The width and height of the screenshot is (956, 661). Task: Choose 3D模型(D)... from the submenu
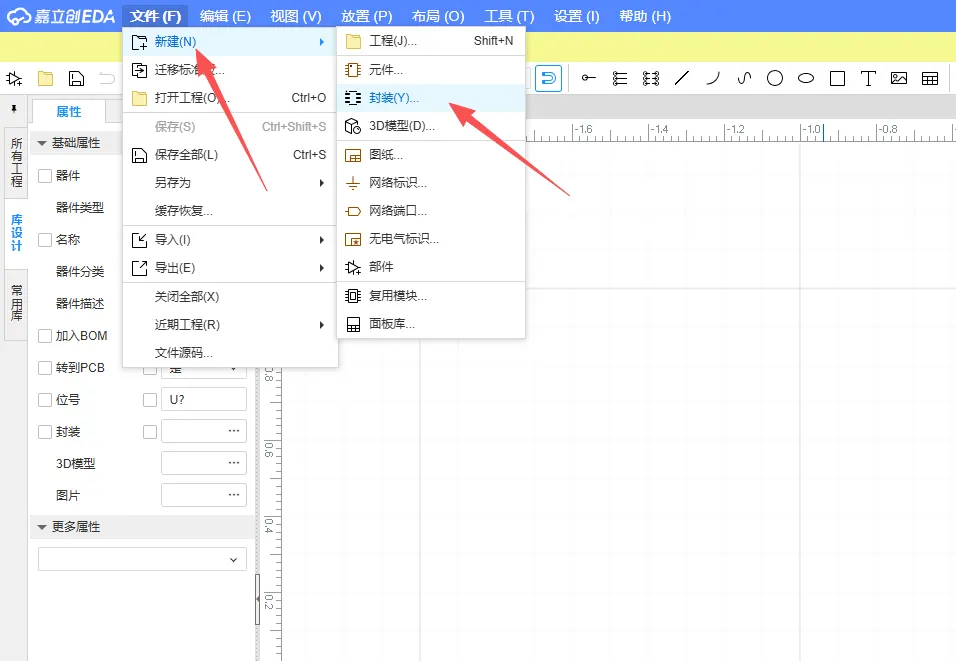click(430, 126)
